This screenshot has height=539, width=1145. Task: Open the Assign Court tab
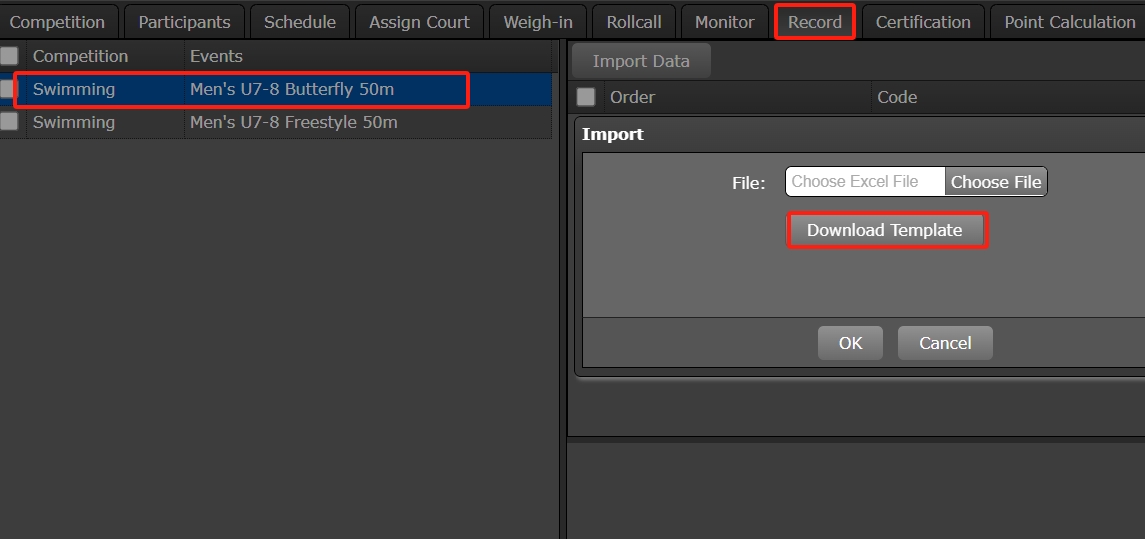coord(419,22)
